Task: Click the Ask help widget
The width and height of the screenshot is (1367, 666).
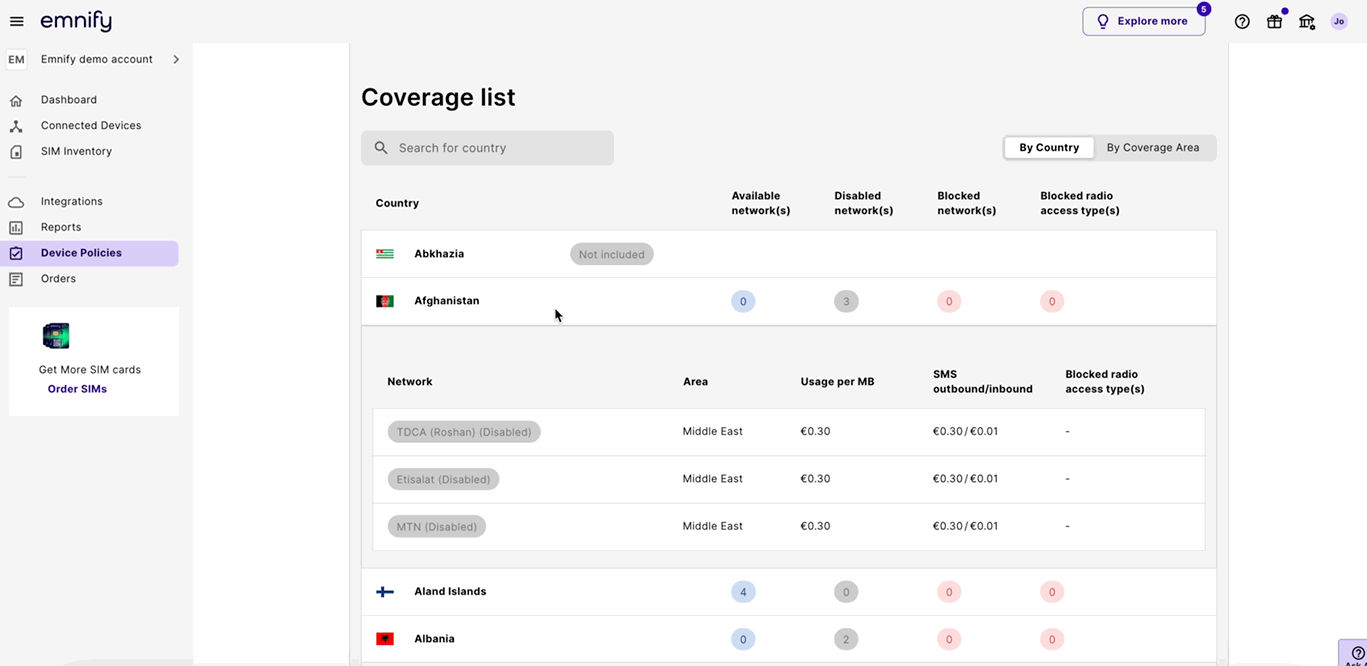Action: 1354,653
